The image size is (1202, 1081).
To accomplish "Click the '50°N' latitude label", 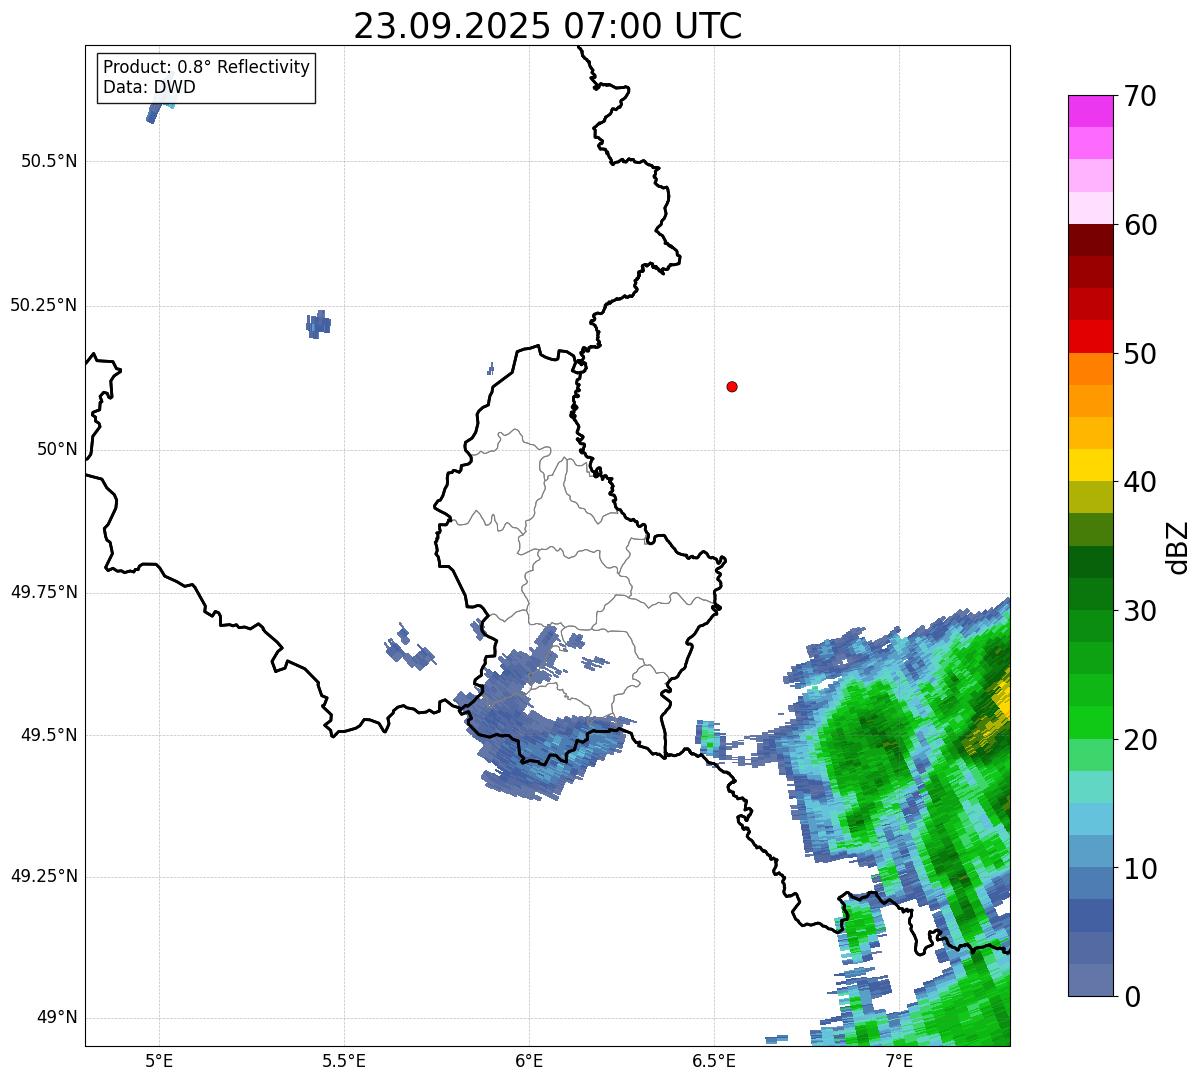I will [x=57, y=449].
